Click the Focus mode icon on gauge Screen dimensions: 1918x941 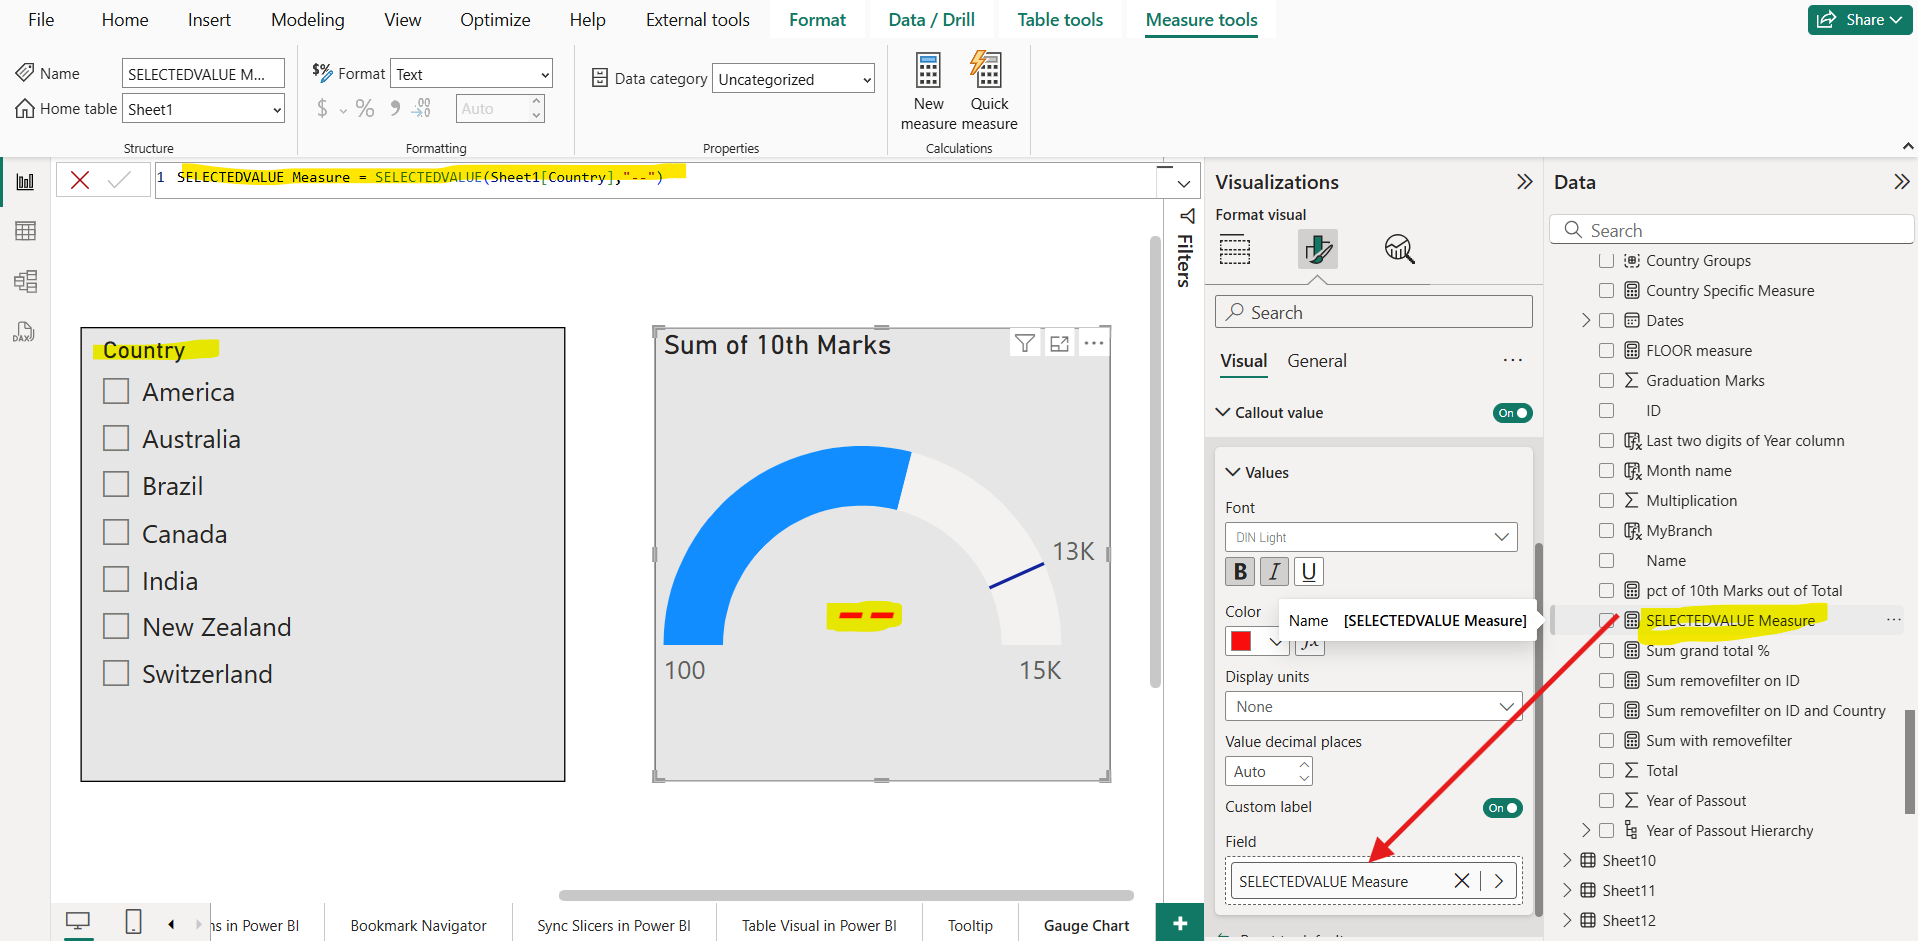tap(1059, 344)
